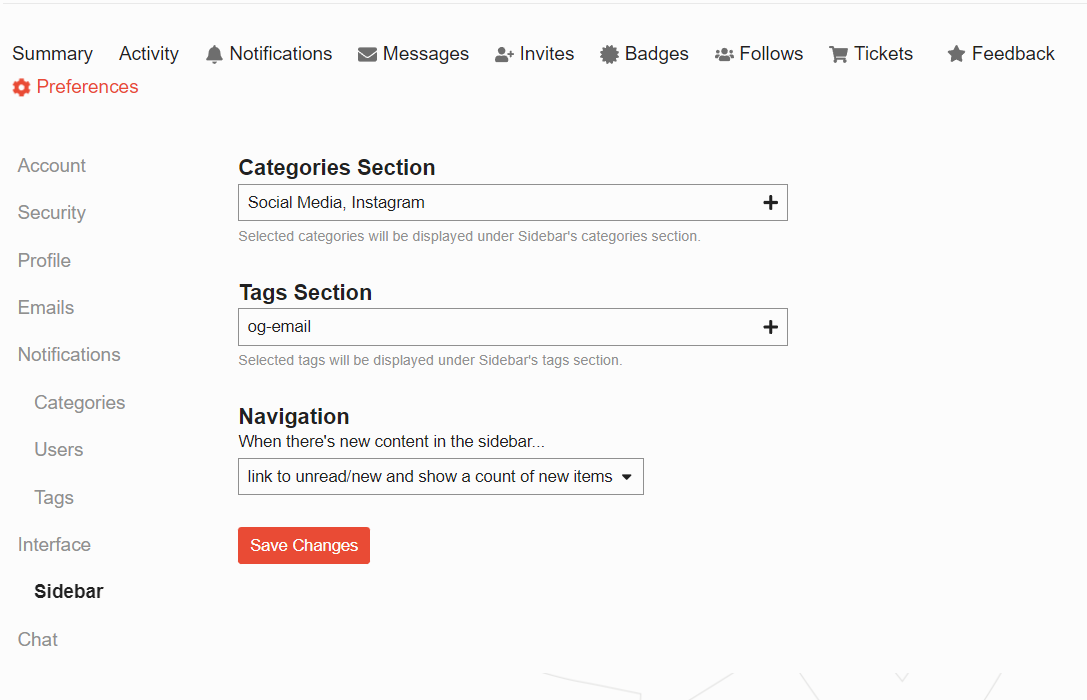
Task: Expand the Navigation new content dropdown
Action: point(441,477)
